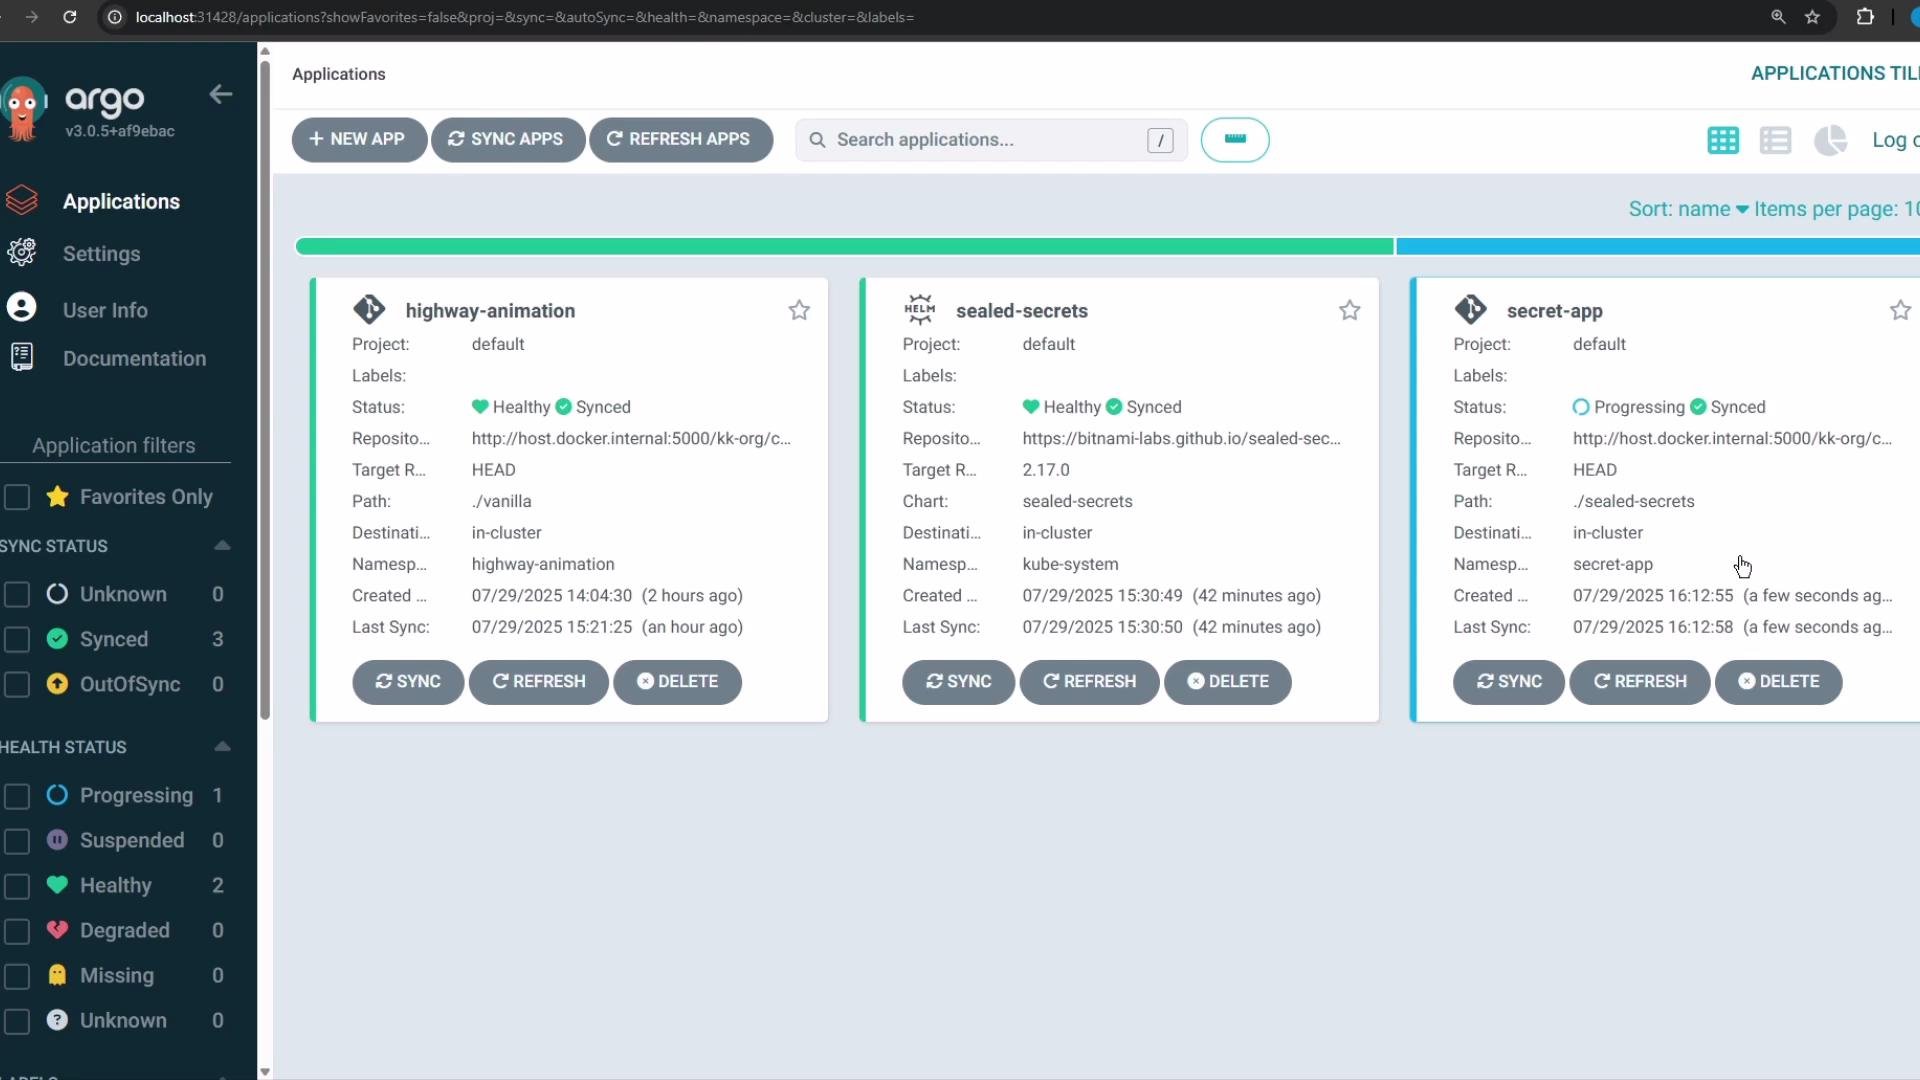The width and height of the screenshot is (1920, 1080).
Task: Sync the secret-app application
Action: point(1509,682)
